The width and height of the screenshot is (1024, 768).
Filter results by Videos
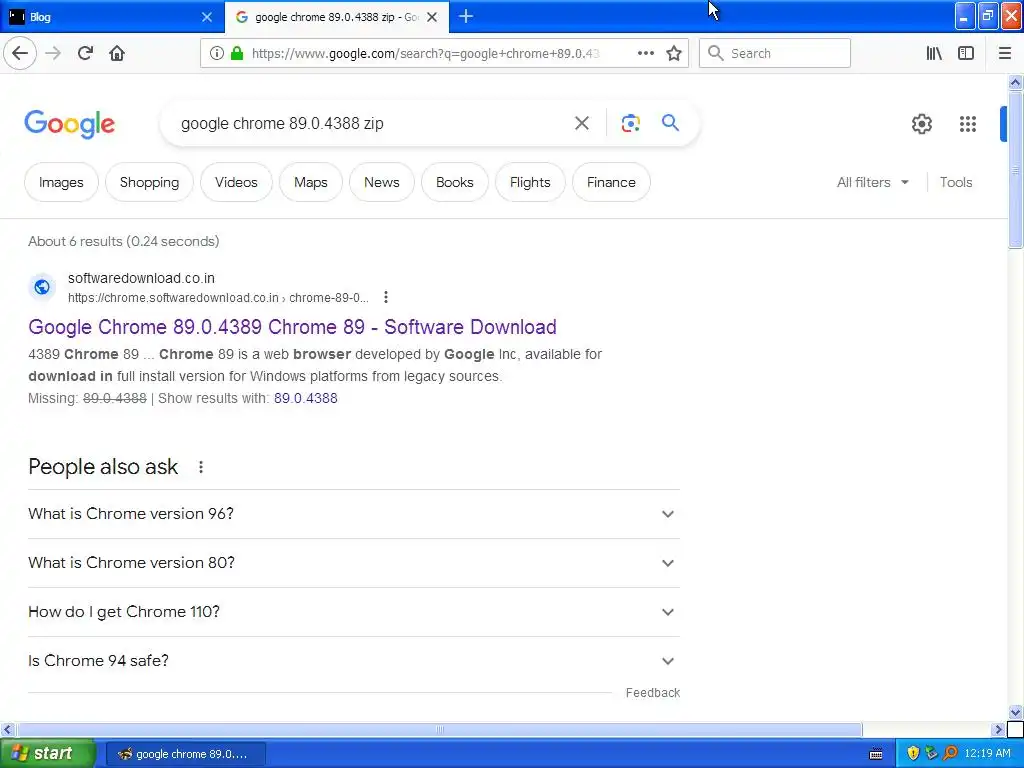pyautogui.click(x=236, y=182)
